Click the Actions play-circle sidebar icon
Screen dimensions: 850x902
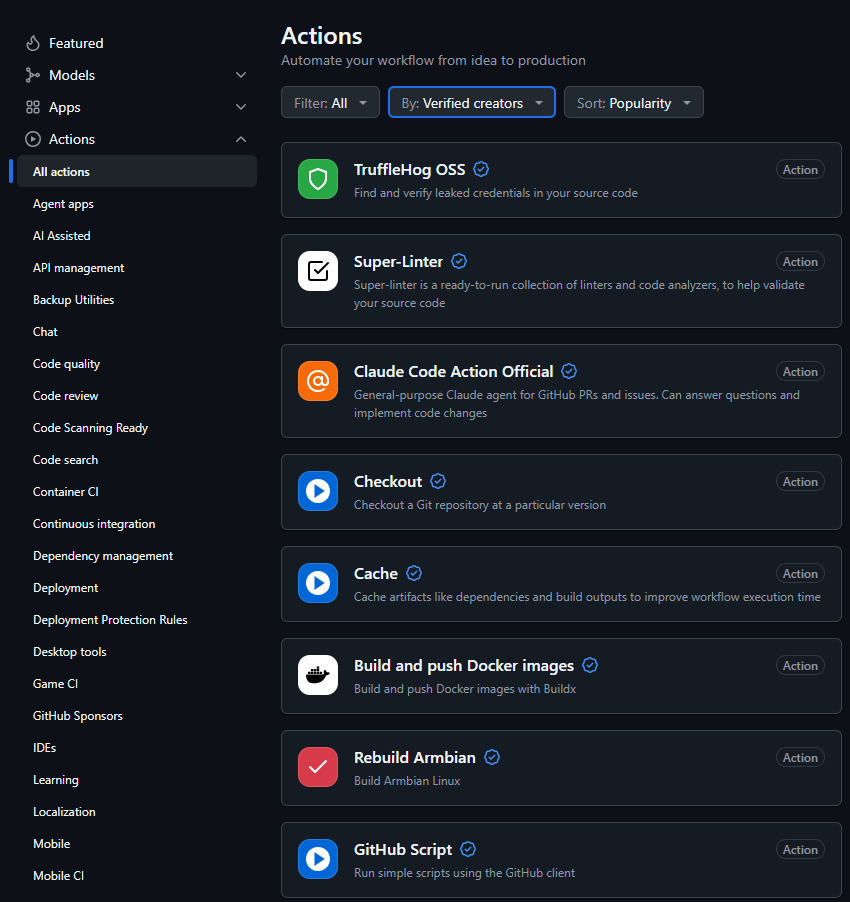(33, 139)
